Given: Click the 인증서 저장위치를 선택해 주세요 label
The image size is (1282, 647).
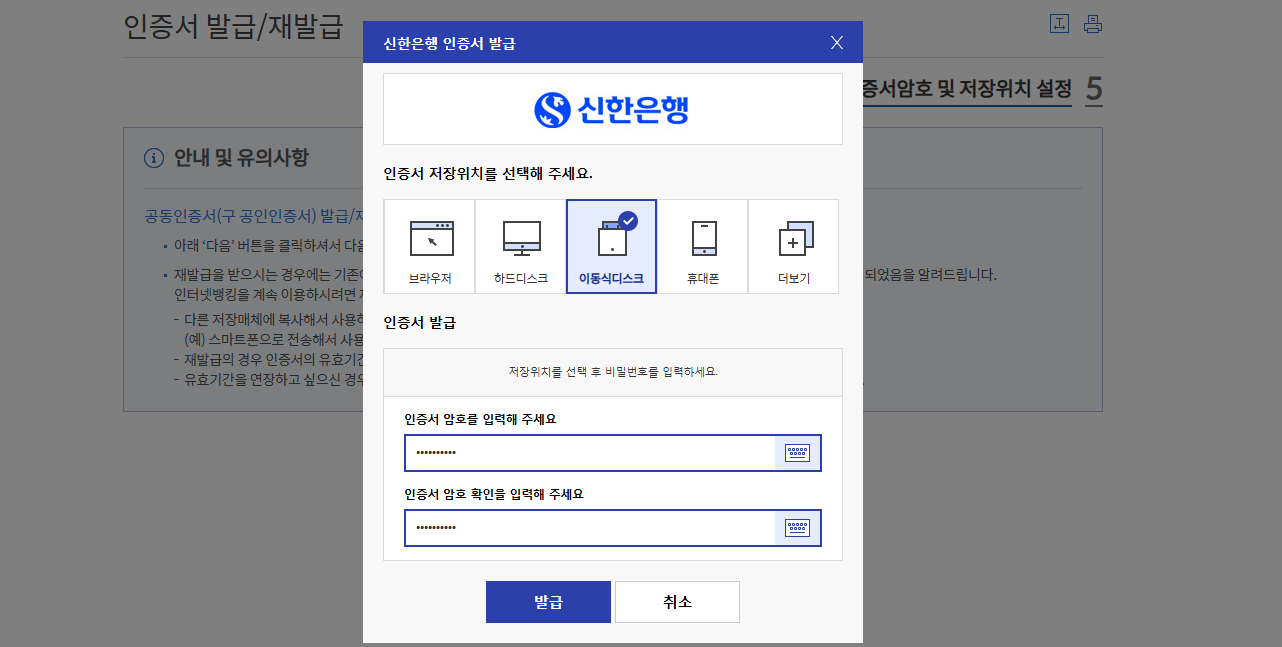Looking at the screenshot, I should (x=488, y=173).
